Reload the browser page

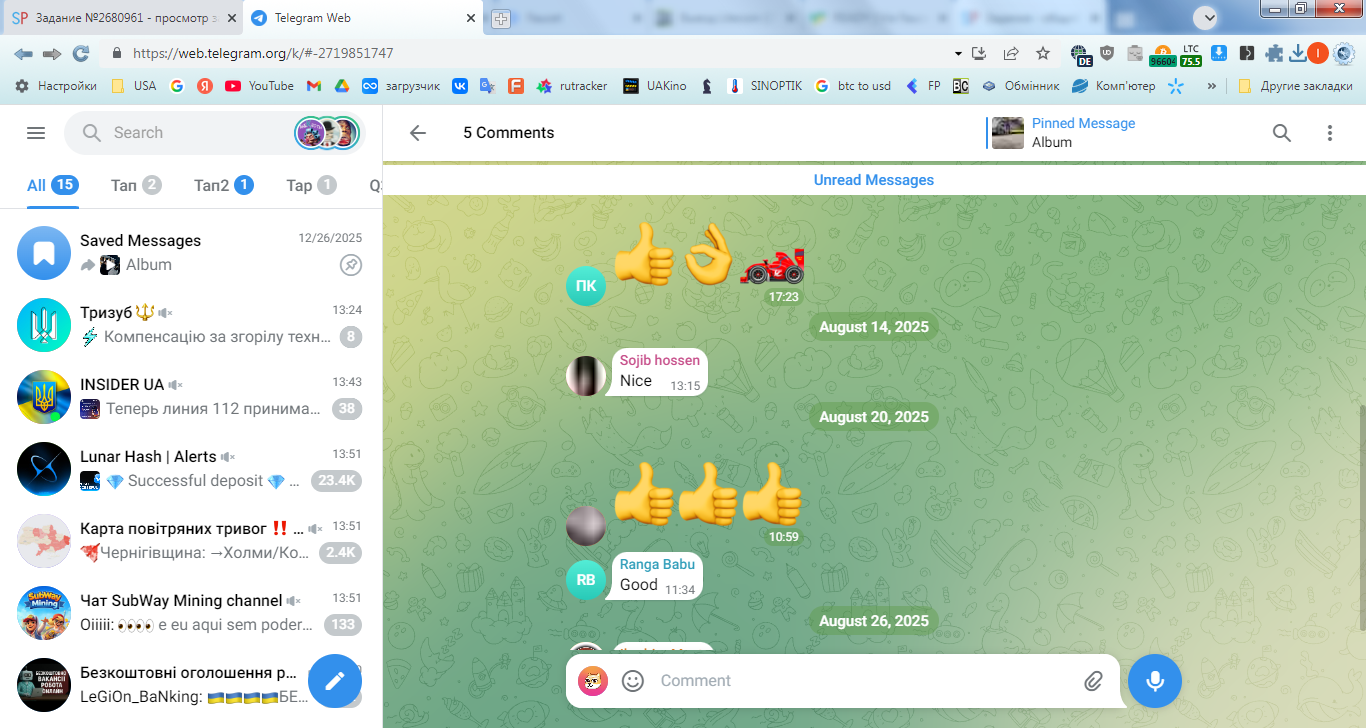tap(81, 54)
